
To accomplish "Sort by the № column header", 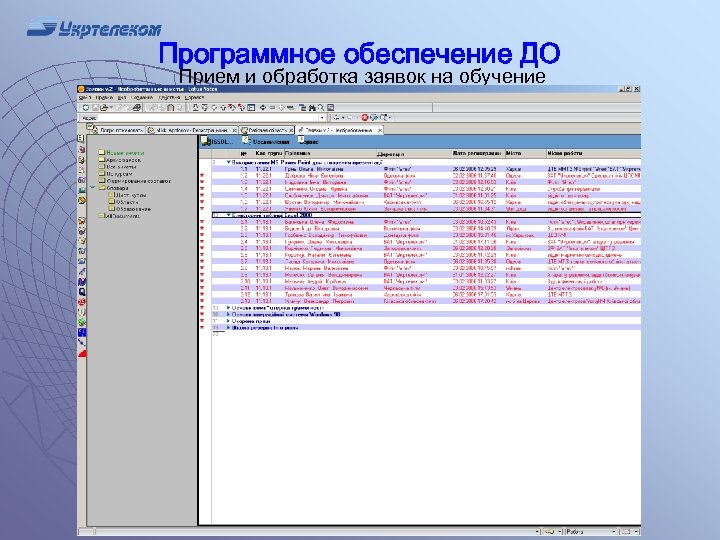I will point(244,153).
